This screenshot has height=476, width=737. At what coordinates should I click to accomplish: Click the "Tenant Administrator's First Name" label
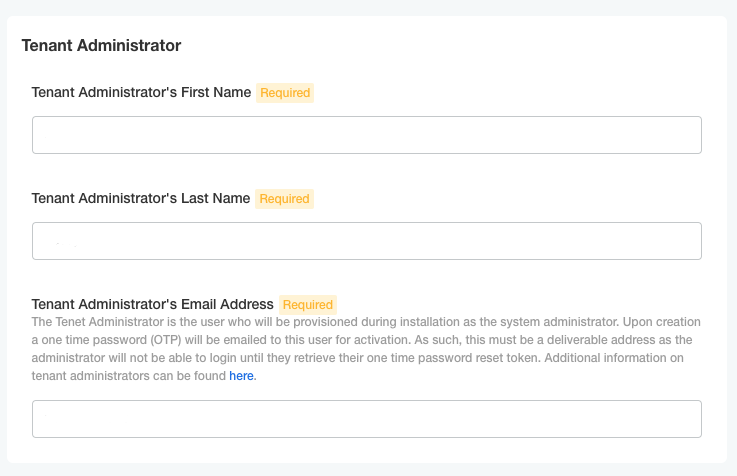(141, 93)
